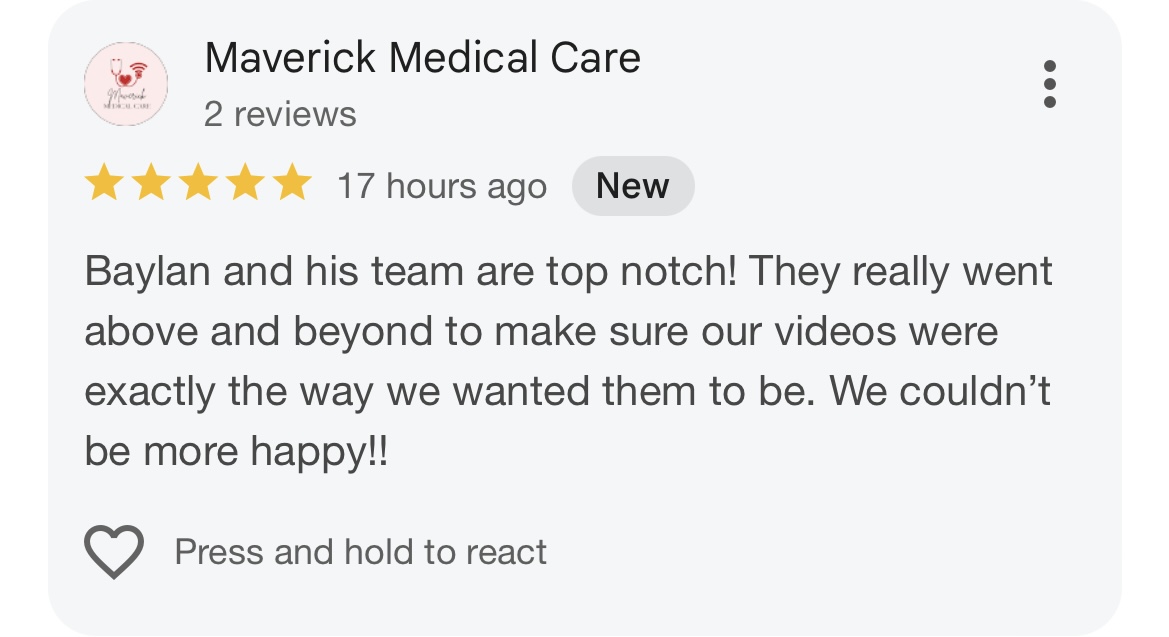The height and width of the screenshot is (637, 1169).
Task: Select the second gold rating star
Action: (151, 183)
